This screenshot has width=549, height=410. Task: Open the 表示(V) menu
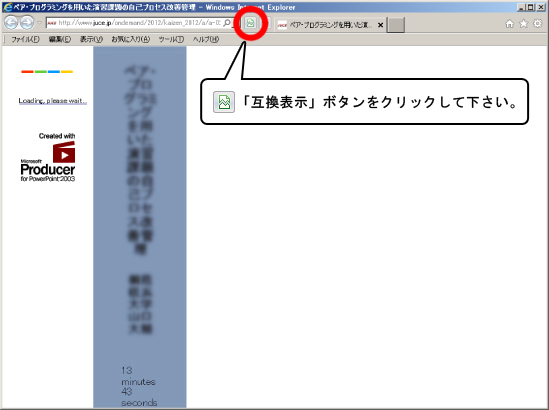point(91,39)
